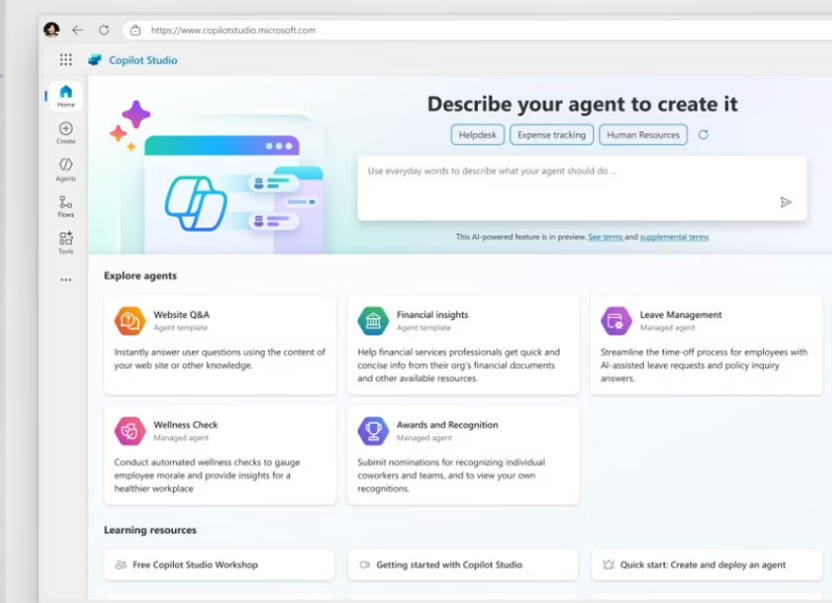Viewport: 832px width, 603px height.
Task: Click the Copilot Studio title text
Action: 143,60
